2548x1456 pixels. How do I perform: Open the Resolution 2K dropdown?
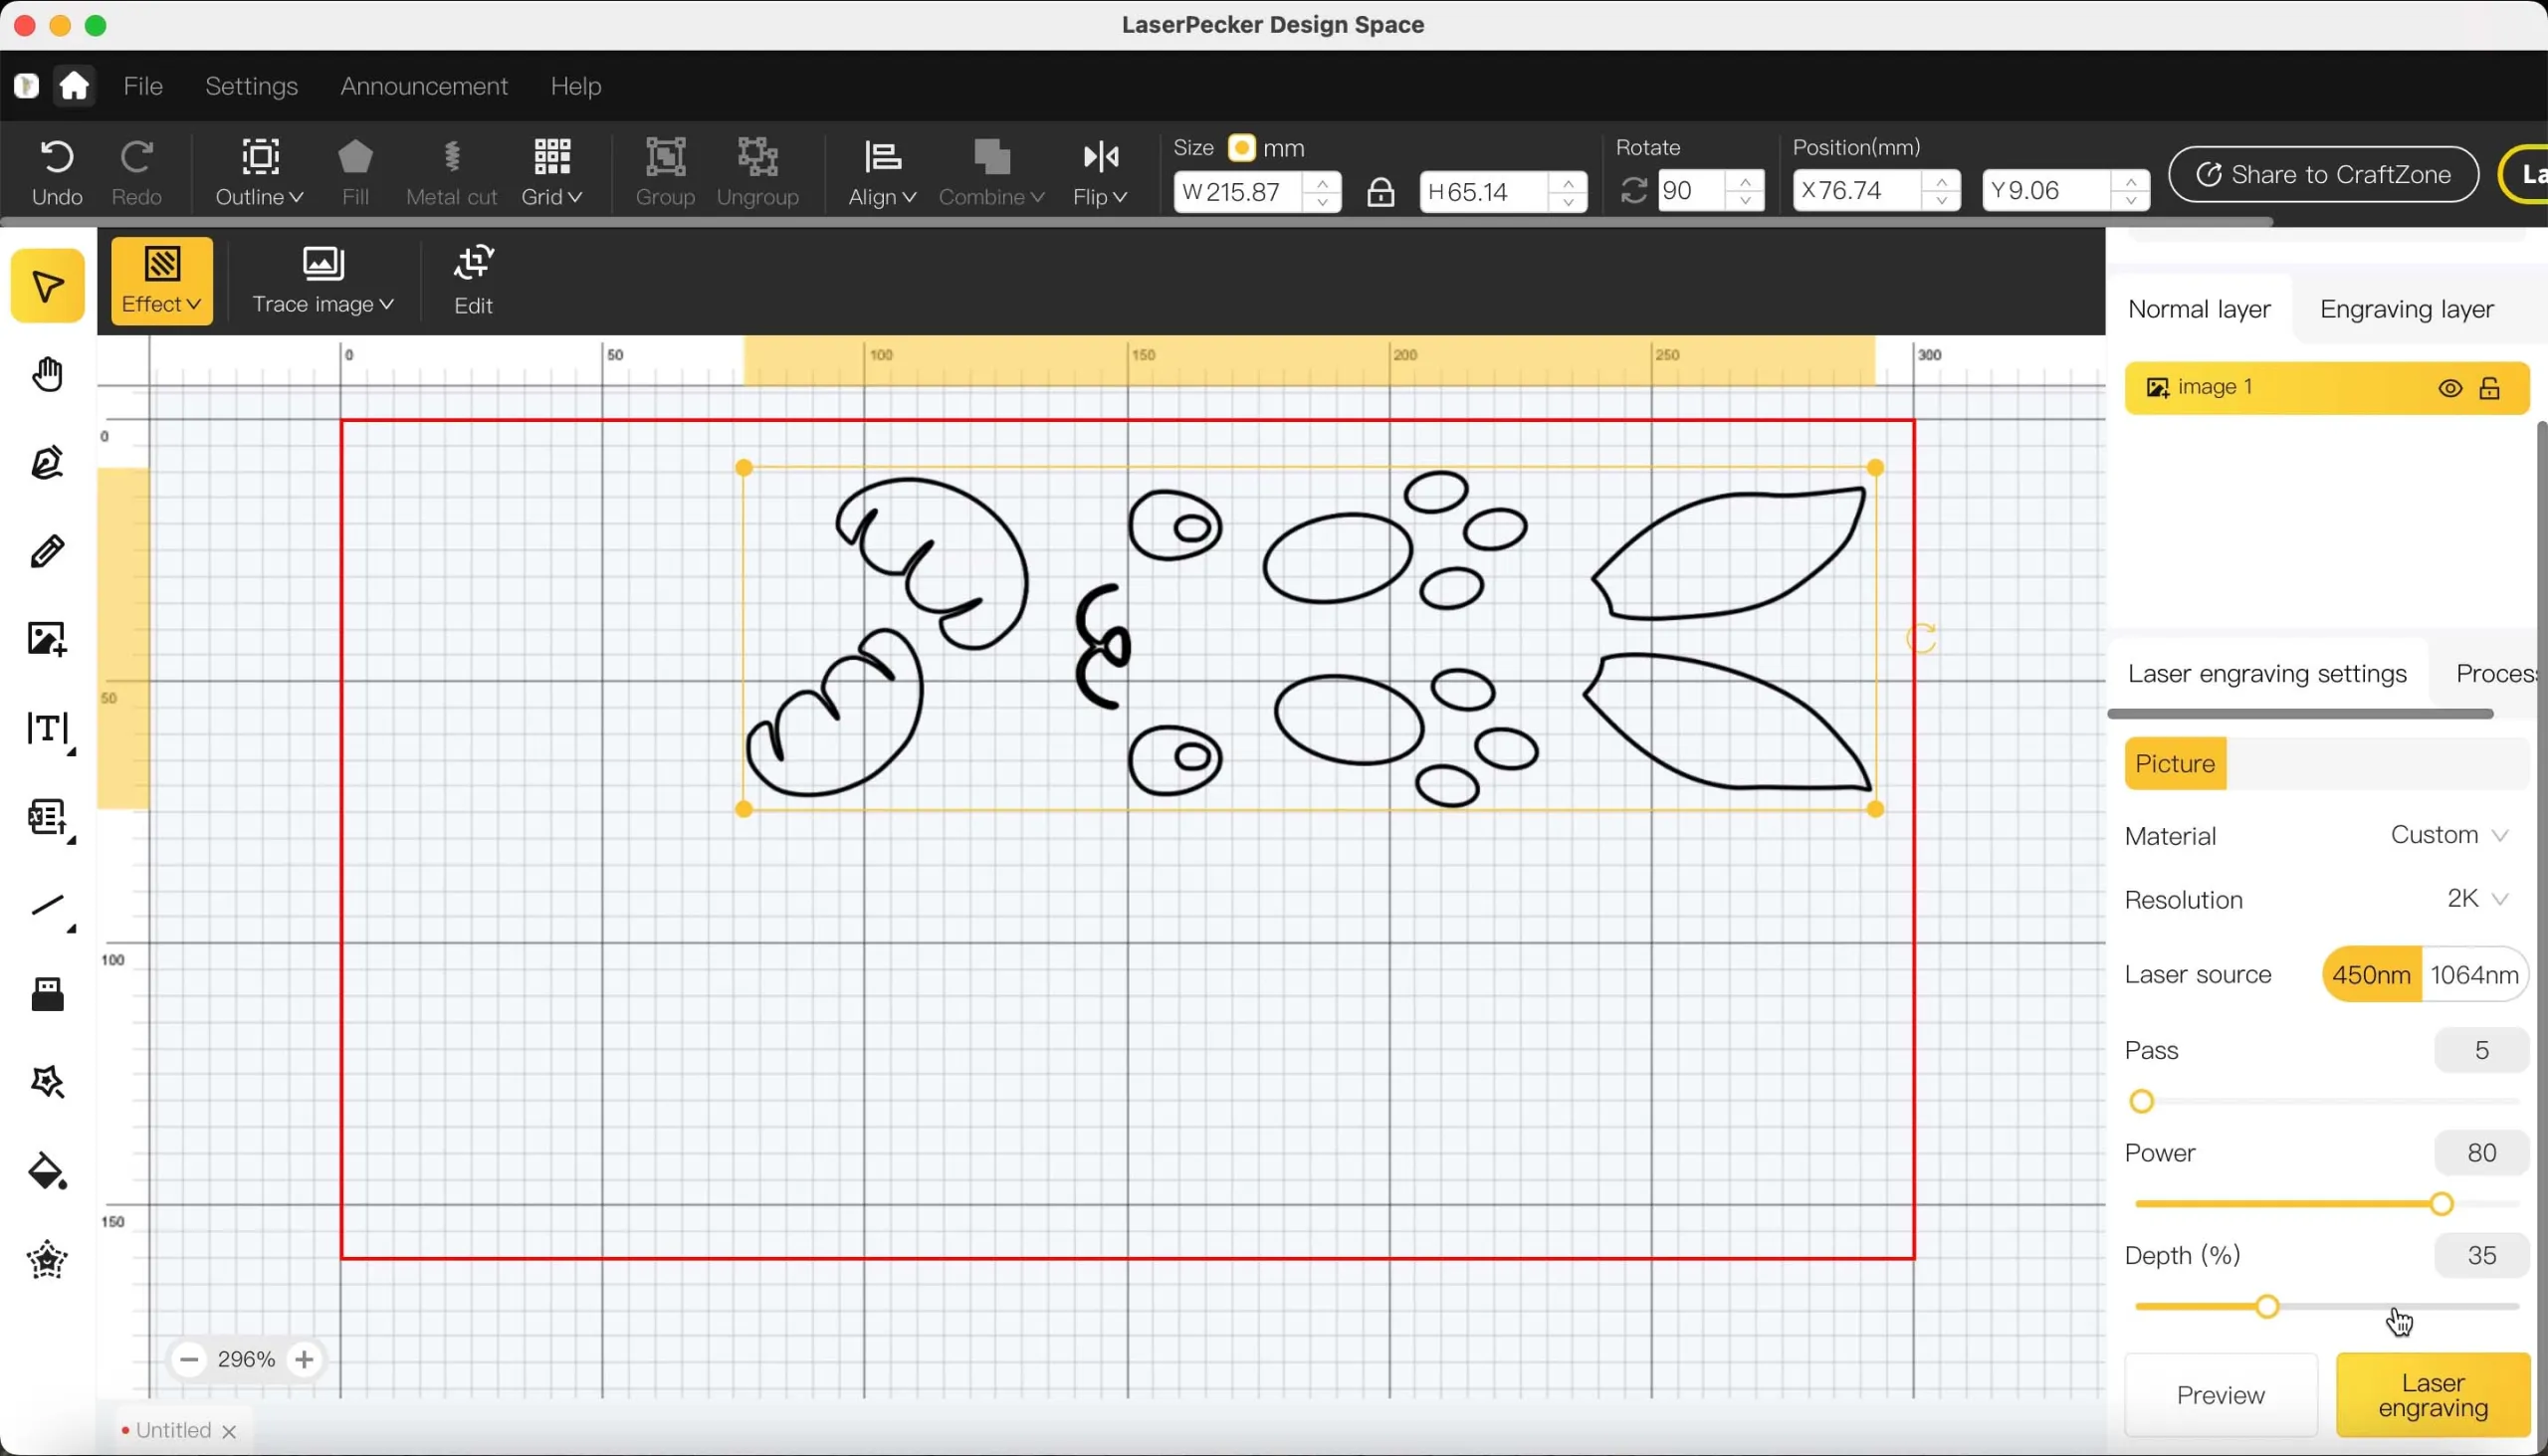[2477, 899]
